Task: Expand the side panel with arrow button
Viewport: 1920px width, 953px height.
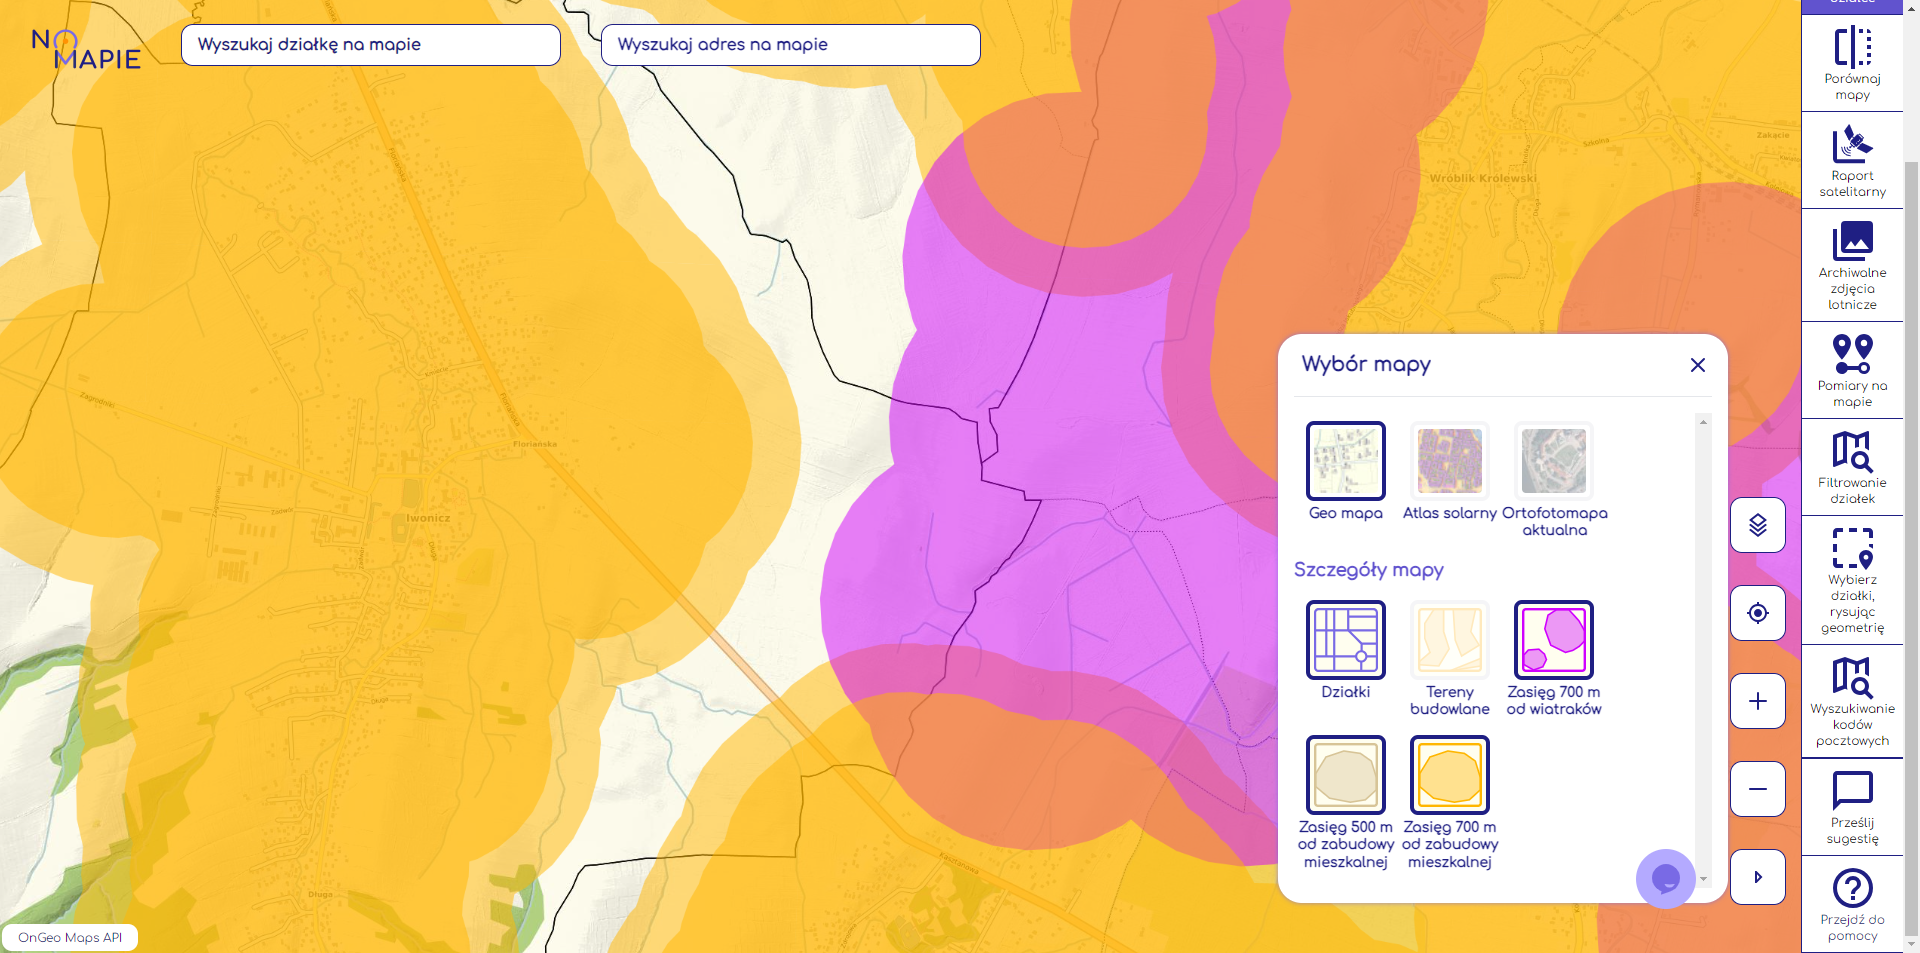Action: [x=1757, y=877]
